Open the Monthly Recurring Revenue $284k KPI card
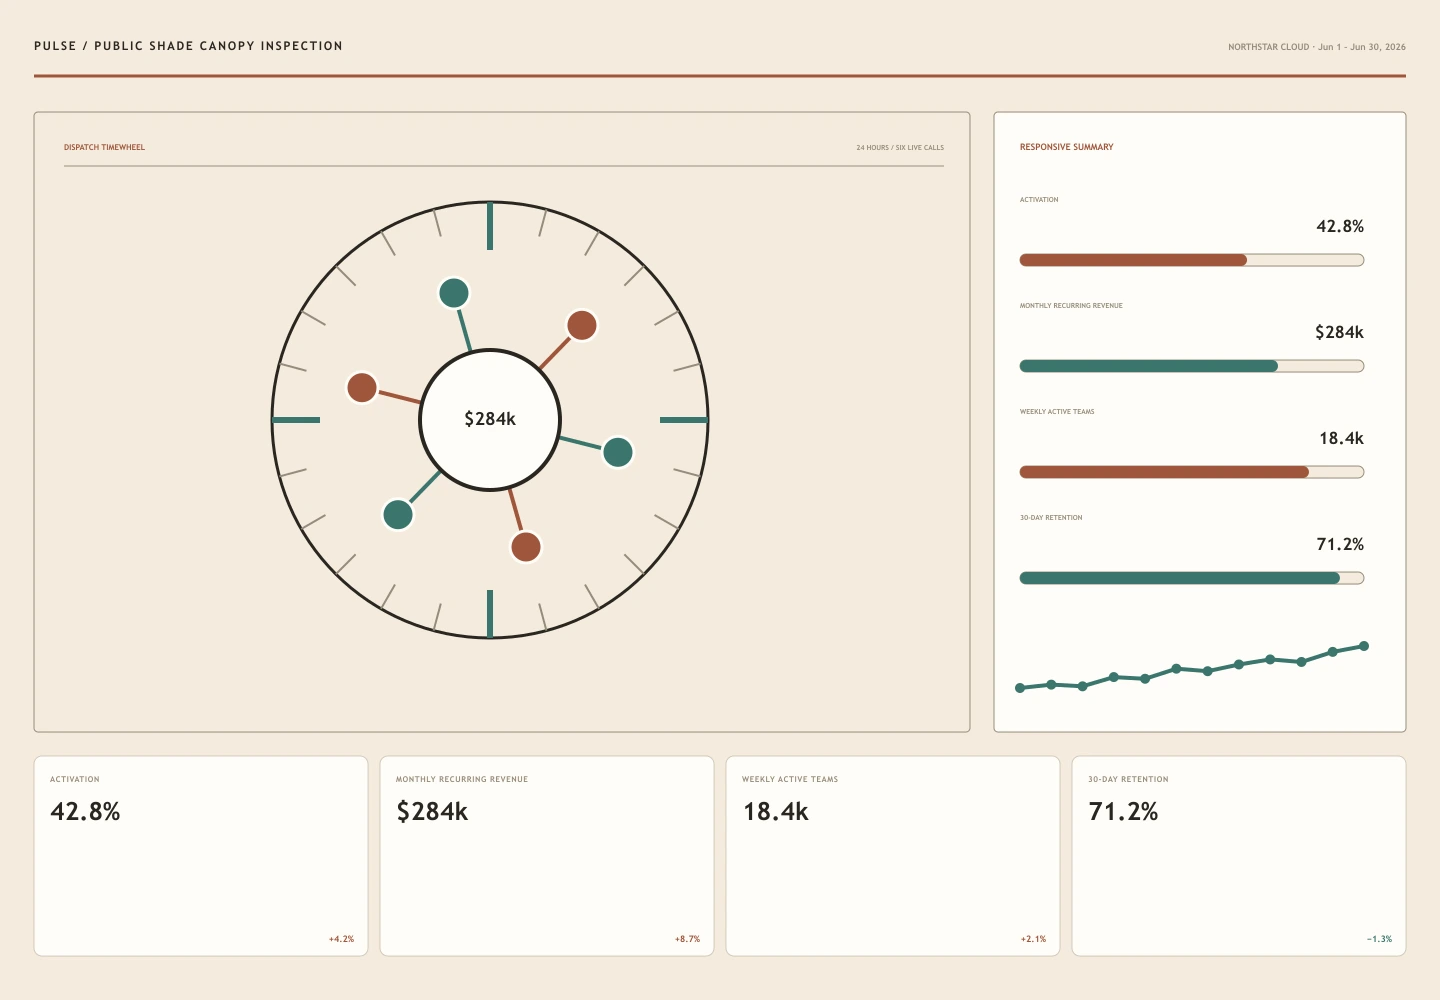Viewport: 1440px width, 1000px height. [547, 856]
